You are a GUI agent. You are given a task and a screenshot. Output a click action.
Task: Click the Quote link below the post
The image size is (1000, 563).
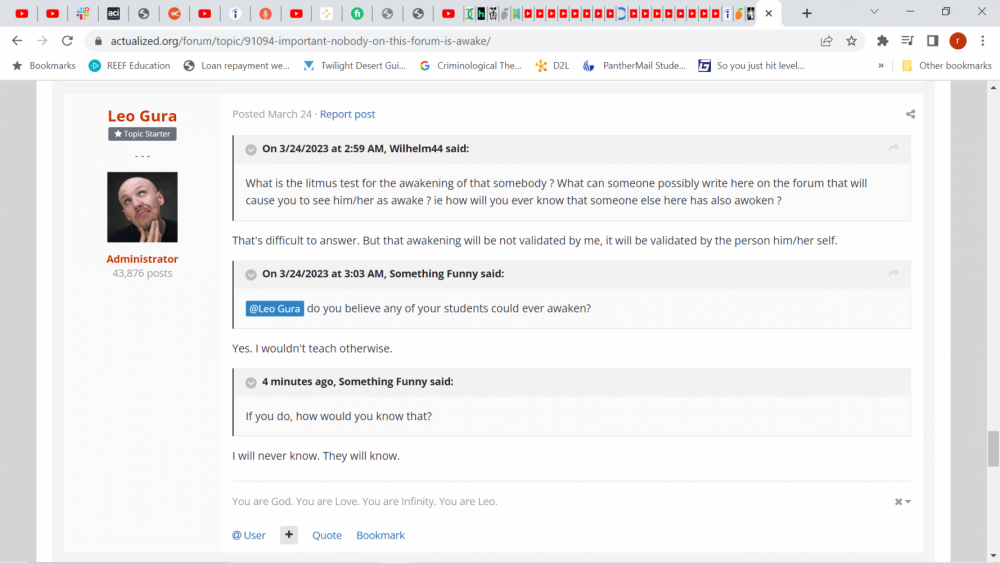[x=327, y=535]
